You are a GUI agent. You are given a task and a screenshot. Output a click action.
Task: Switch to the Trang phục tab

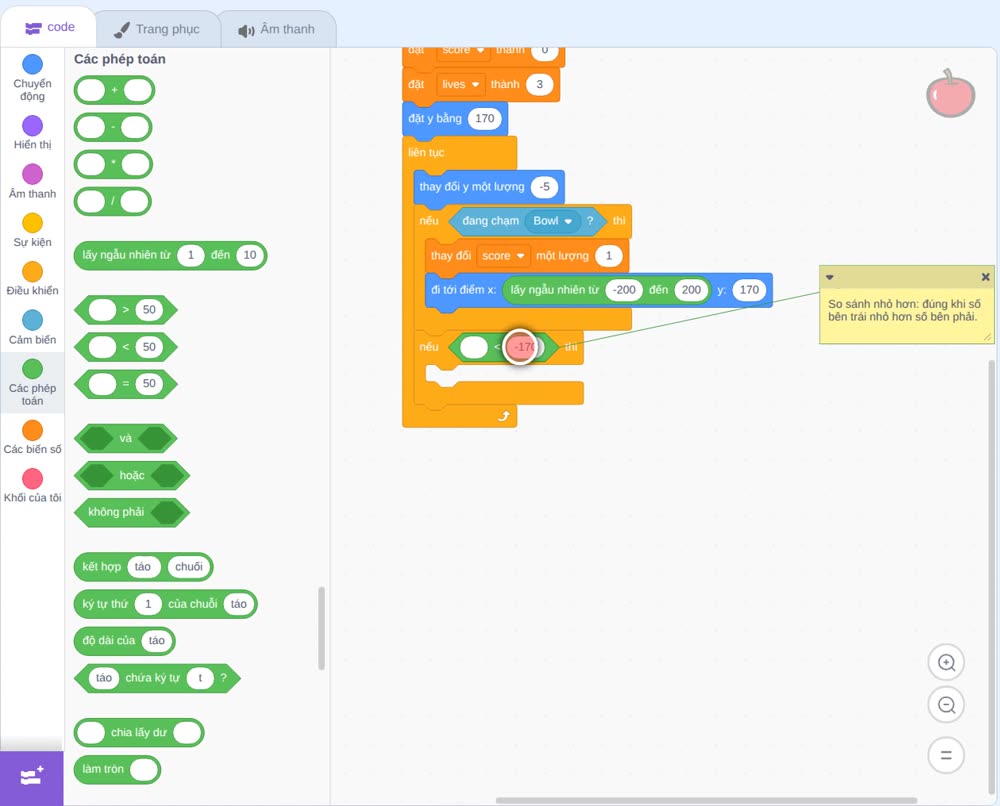point(157,29)
